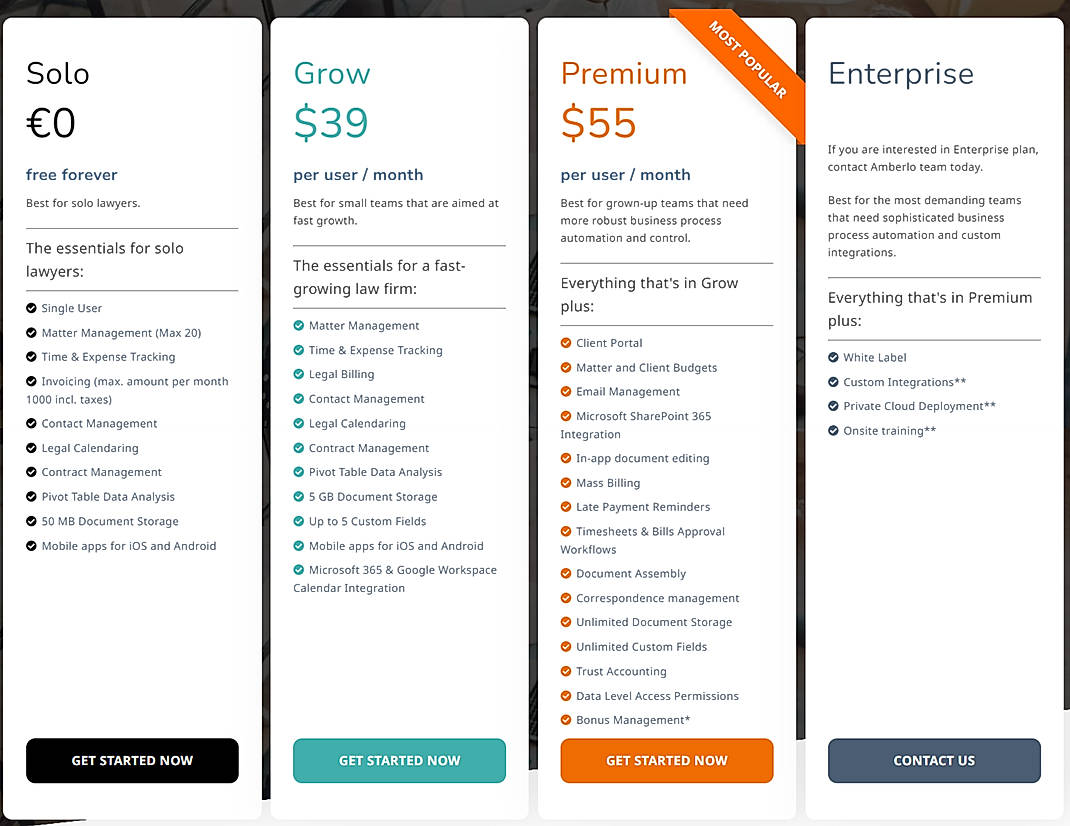Select the Enterprise plan title
Image resolution: width=1070 pixels, height=826 pixels.
pyautogui.click(x=900, y=73)
